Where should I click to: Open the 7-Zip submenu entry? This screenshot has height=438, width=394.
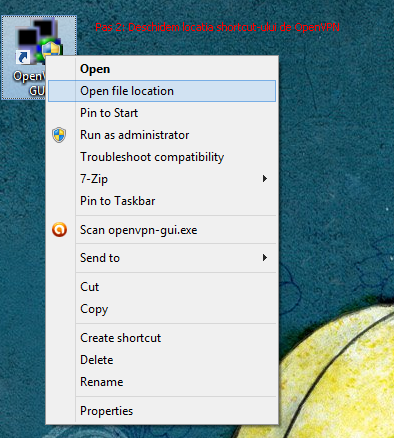(162, 179)
